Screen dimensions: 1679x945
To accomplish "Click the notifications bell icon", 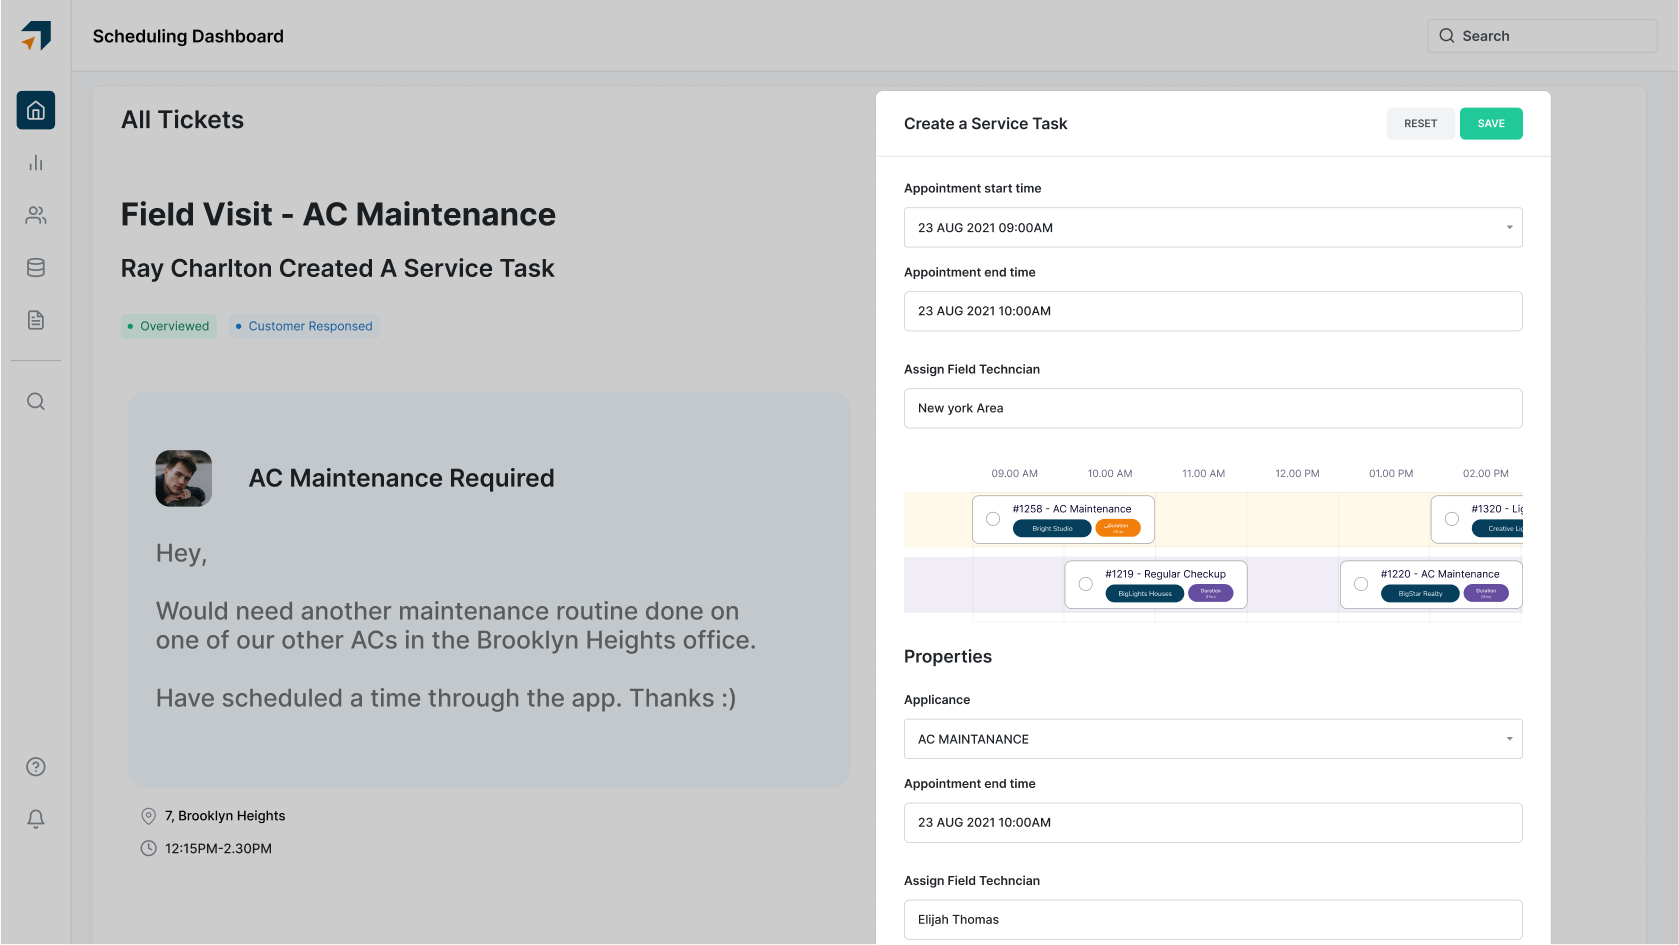I will (36, 819).
